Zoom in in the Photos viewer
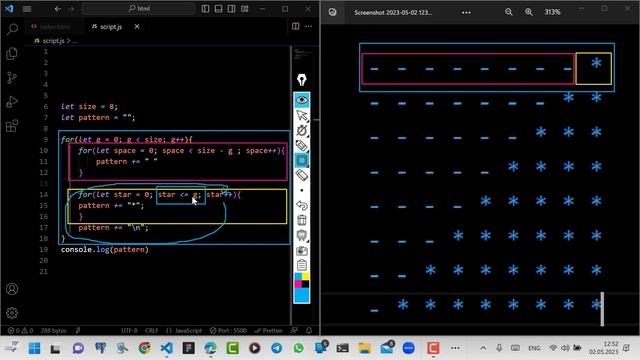Image resolution: width=640 pixels, height=360 pixels. point(529,12)
